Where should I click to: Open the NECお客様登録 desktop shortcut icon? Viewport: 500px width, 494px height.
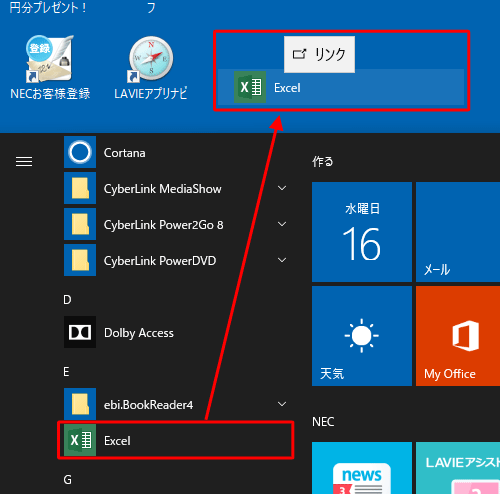coord(50,59)
